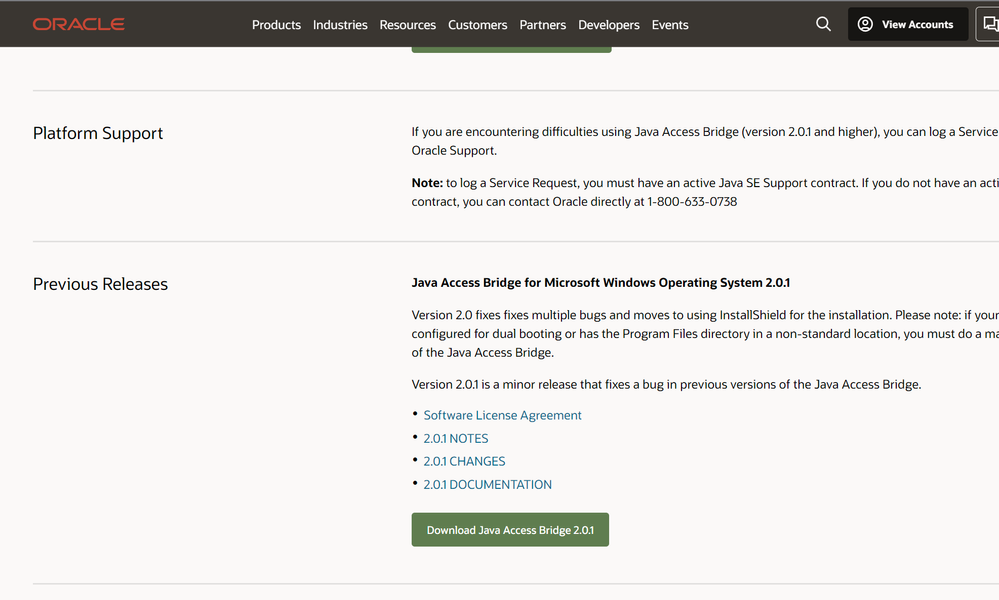This screenshot has height=600, width=999.
Task: Open the Software License Agreement link
Action: pyautogui.click(x=502, y=415)
